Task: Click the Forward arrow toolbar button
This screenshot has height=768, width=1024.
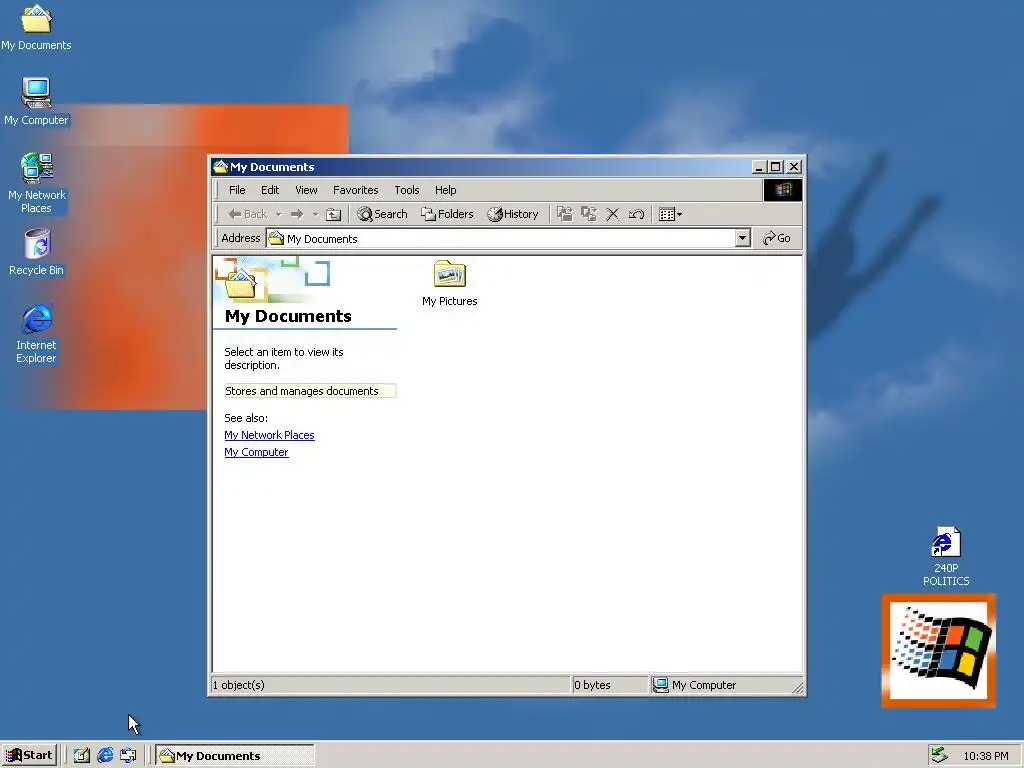Action: (297, 214)
